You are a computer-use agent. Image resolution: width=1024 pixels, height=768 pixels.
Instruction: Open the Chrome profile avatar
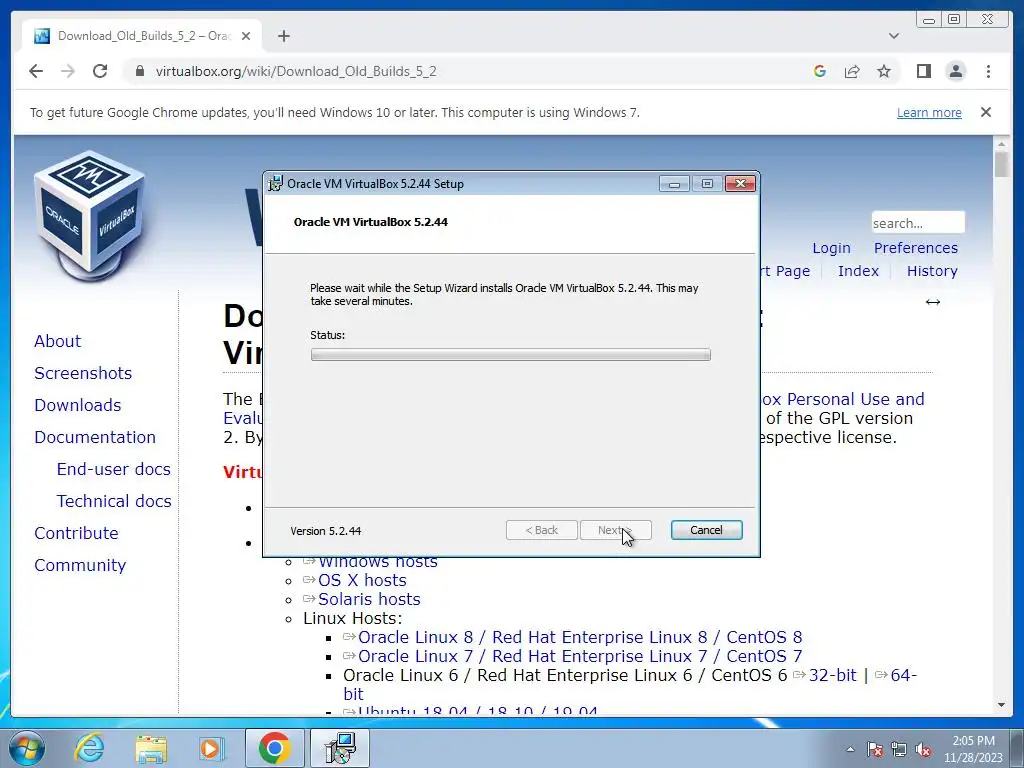[955, 71]
